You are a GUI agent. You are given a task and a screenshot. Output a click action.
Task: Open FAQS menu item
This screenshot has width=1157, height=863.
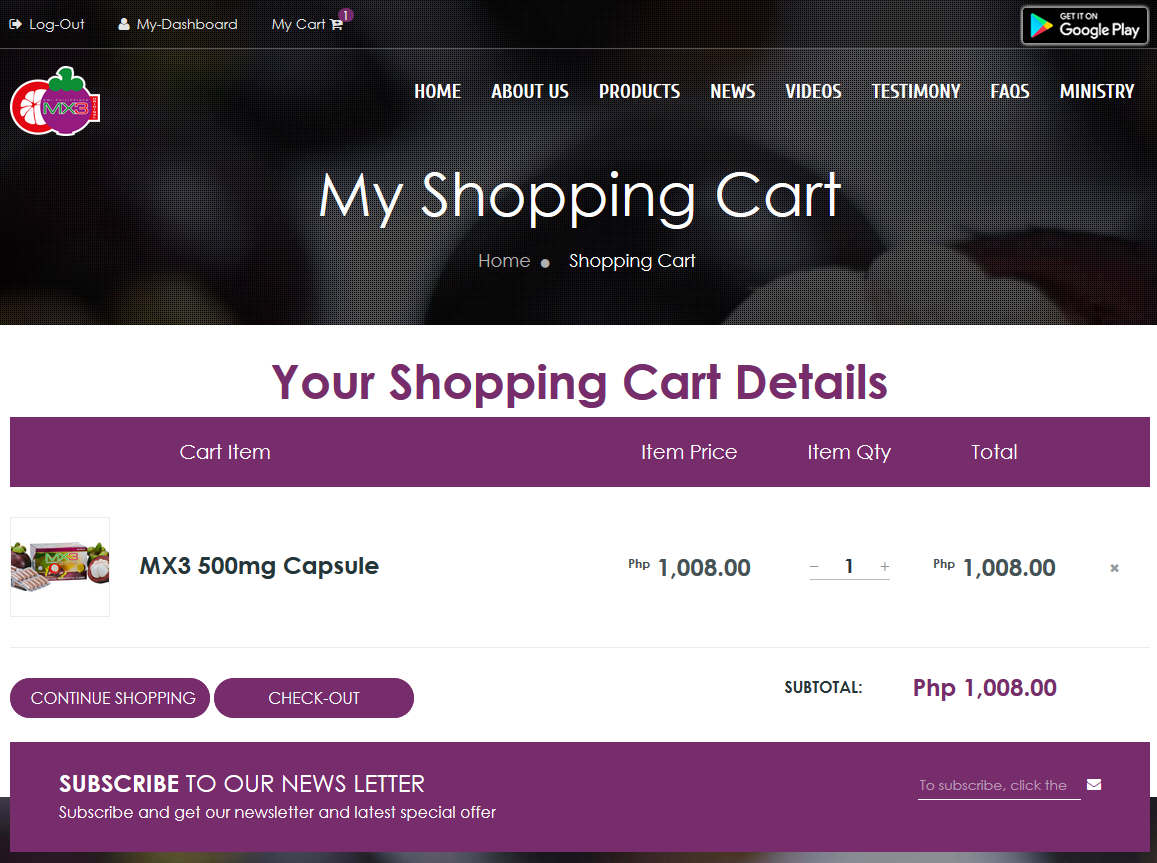[x=1009, y=91]
